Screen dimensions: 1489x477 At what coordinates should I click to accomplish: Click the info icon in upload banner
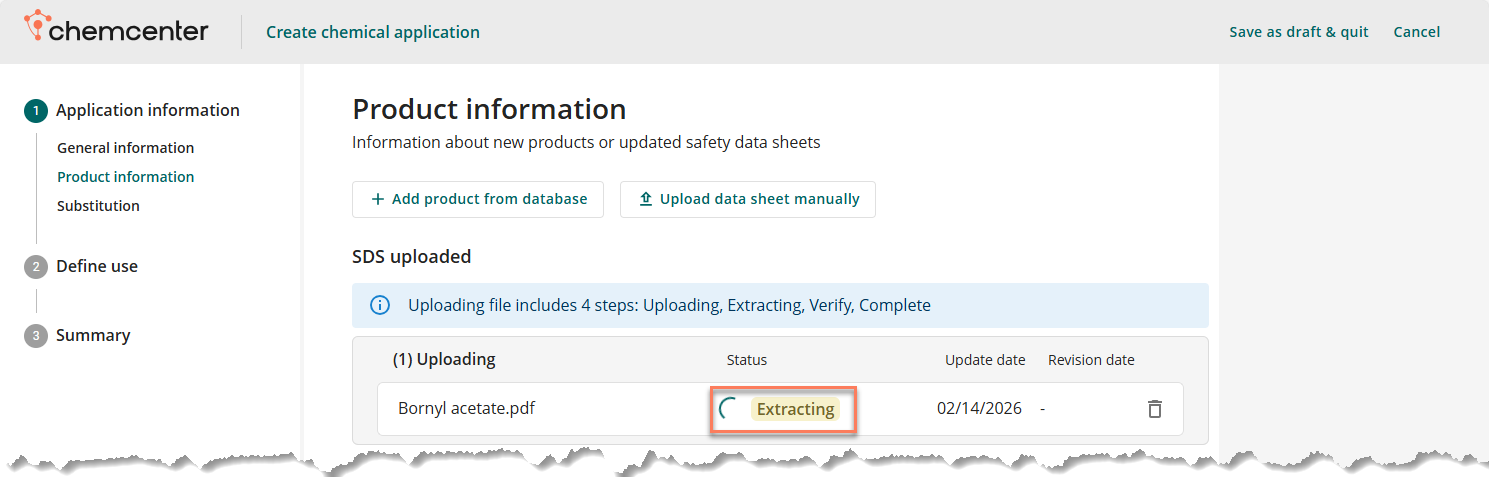click(x=380, y=305)
